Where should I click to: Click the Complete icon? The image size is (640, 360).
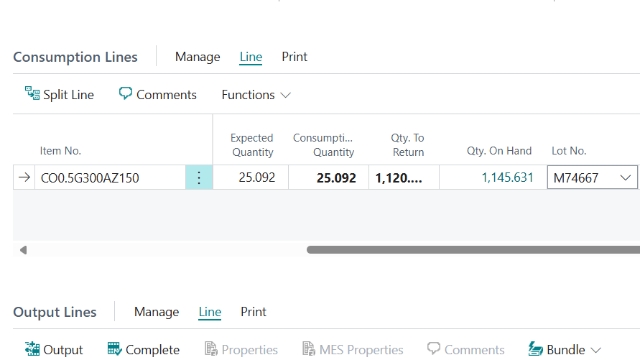(x=115, y=349)
